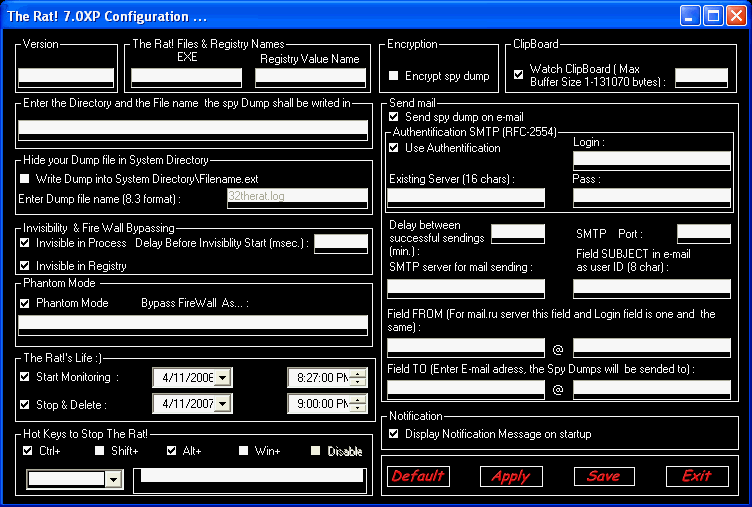Viewport: 752px width, 507px height.
Task: Expand the hot key selection combo box
Action: [113, 480]
